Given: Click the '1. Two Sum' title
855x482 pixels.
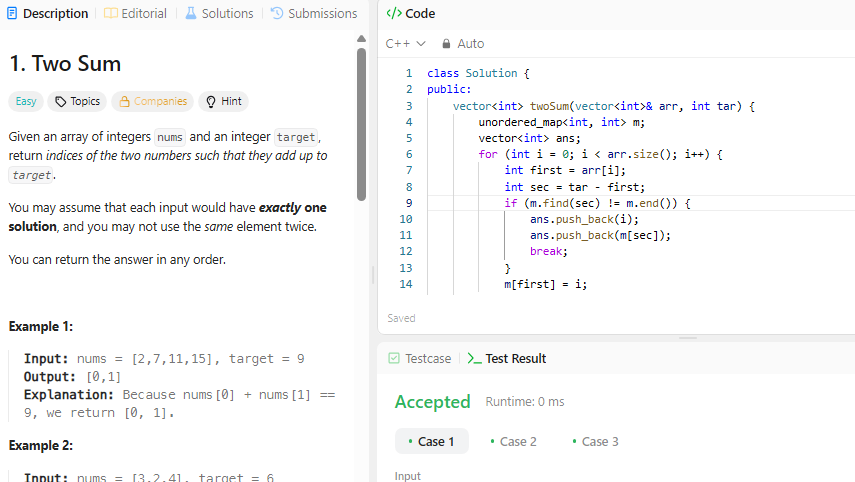Looking at the screenshot, I should pos(65,64).
